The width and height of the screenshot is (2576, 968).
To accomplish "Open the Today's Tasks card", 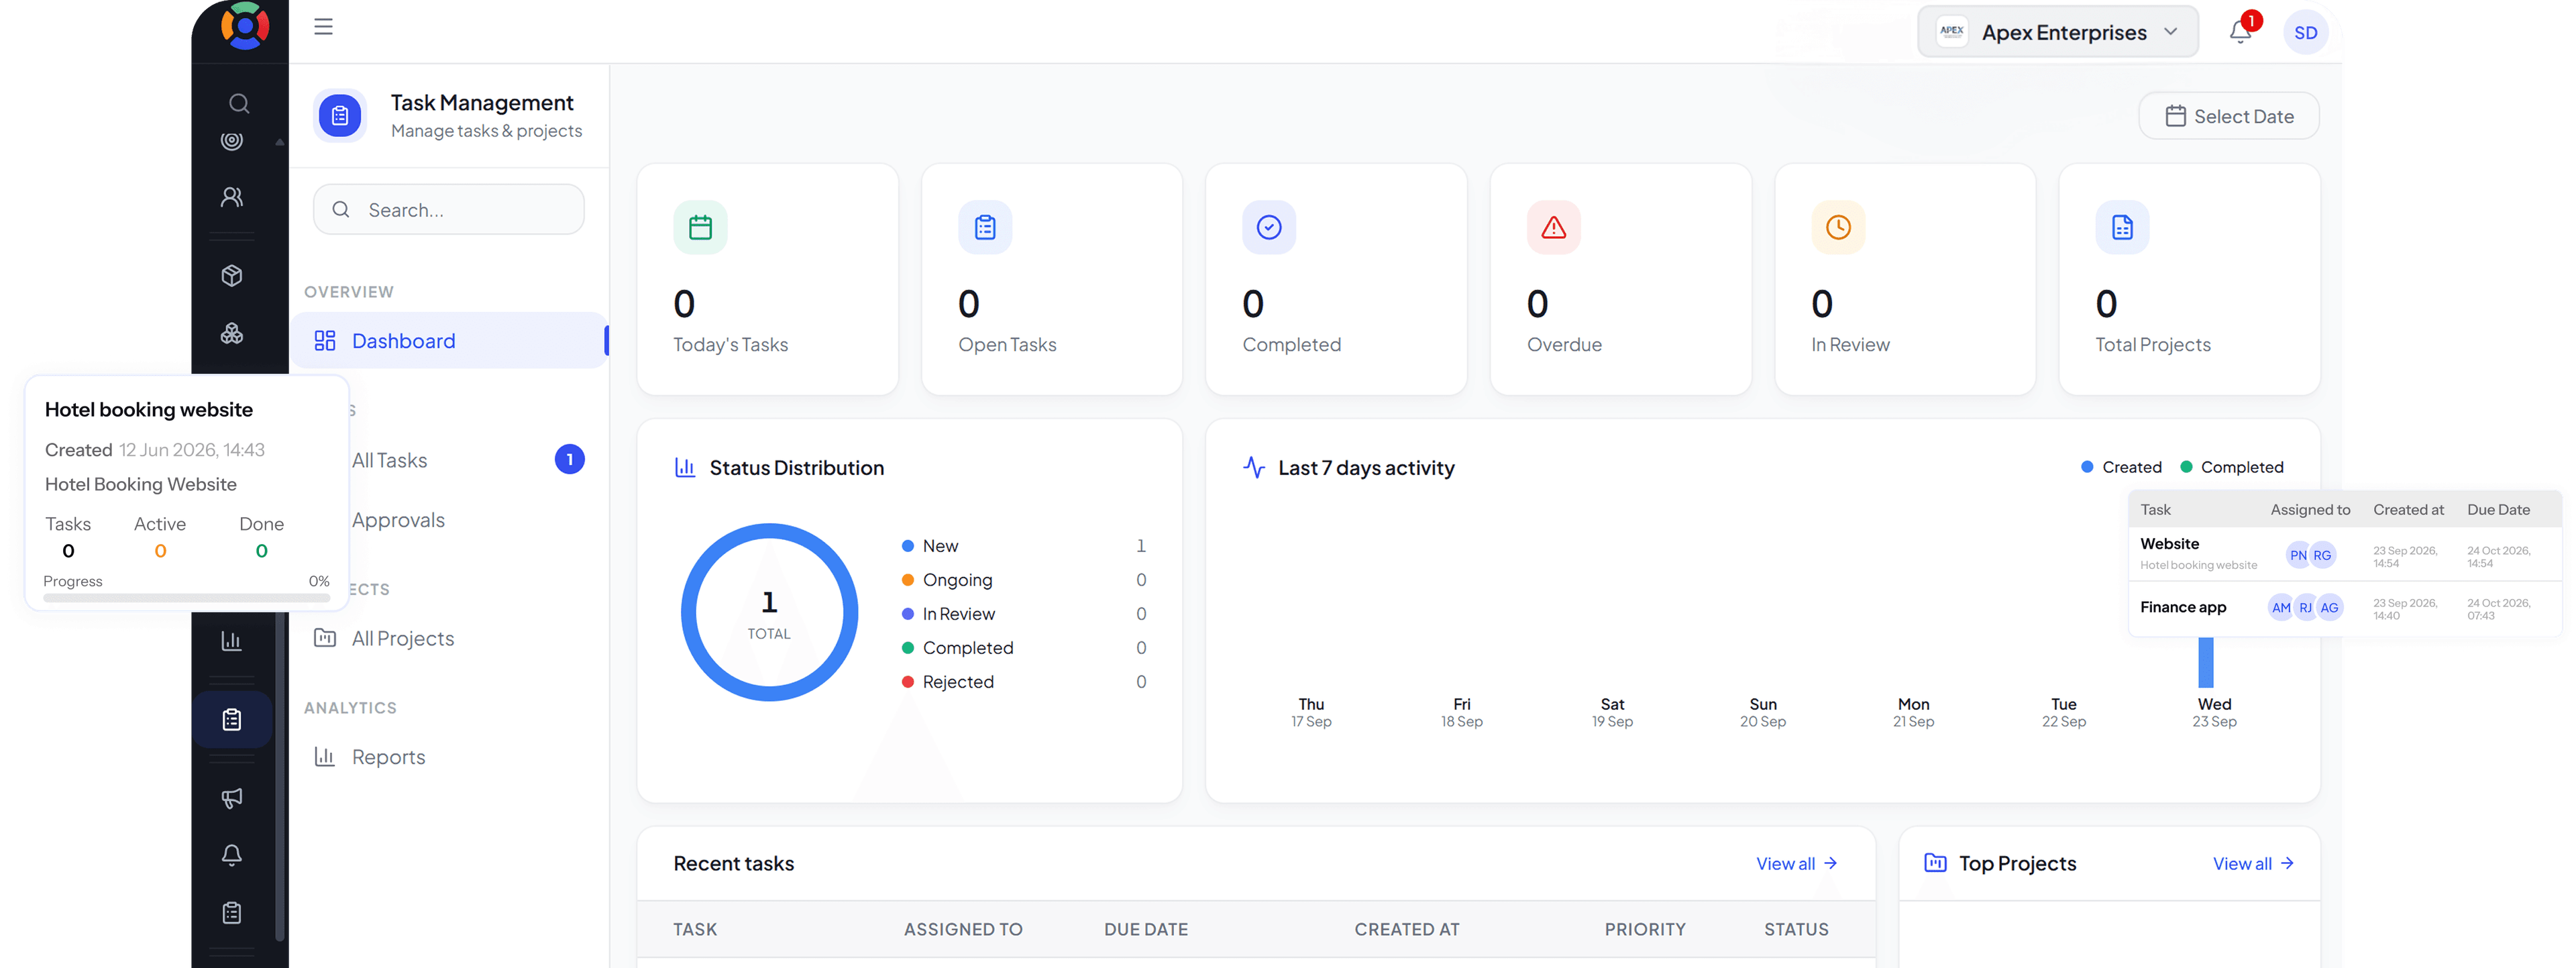I will coord(768,280).
